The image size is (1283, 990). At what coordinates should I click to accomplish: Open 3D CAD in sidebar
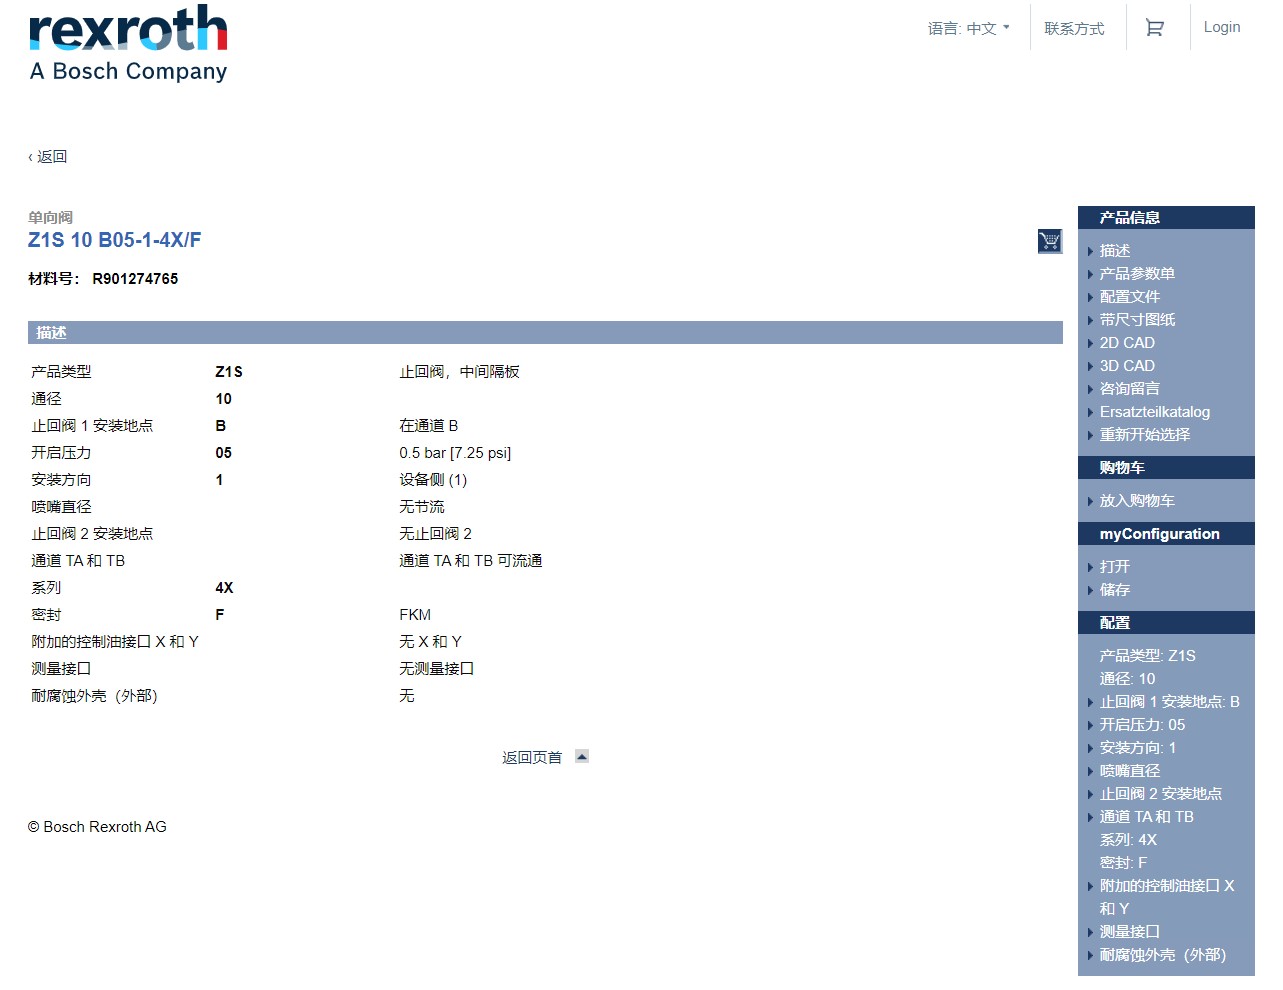pos(1127,365)
